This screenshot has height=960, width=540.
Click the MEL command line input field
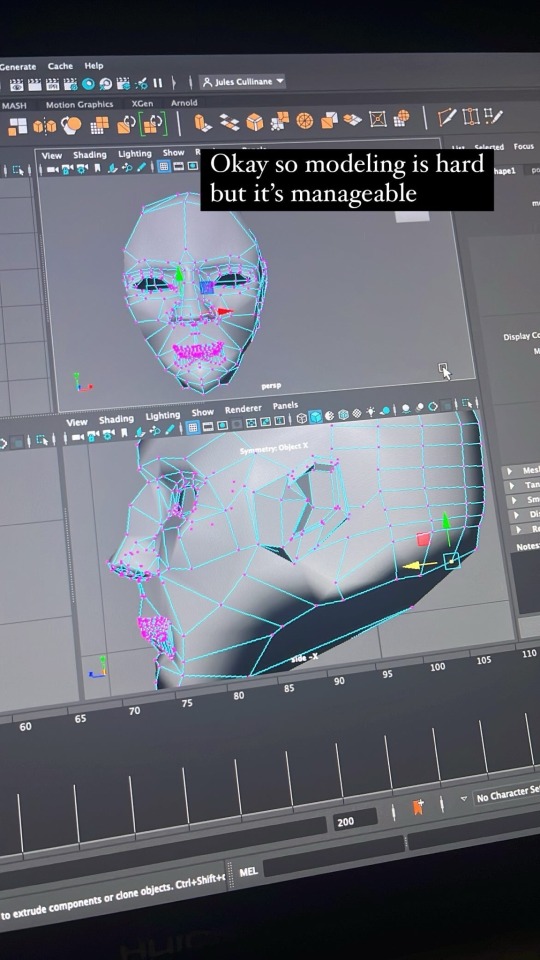333,858
